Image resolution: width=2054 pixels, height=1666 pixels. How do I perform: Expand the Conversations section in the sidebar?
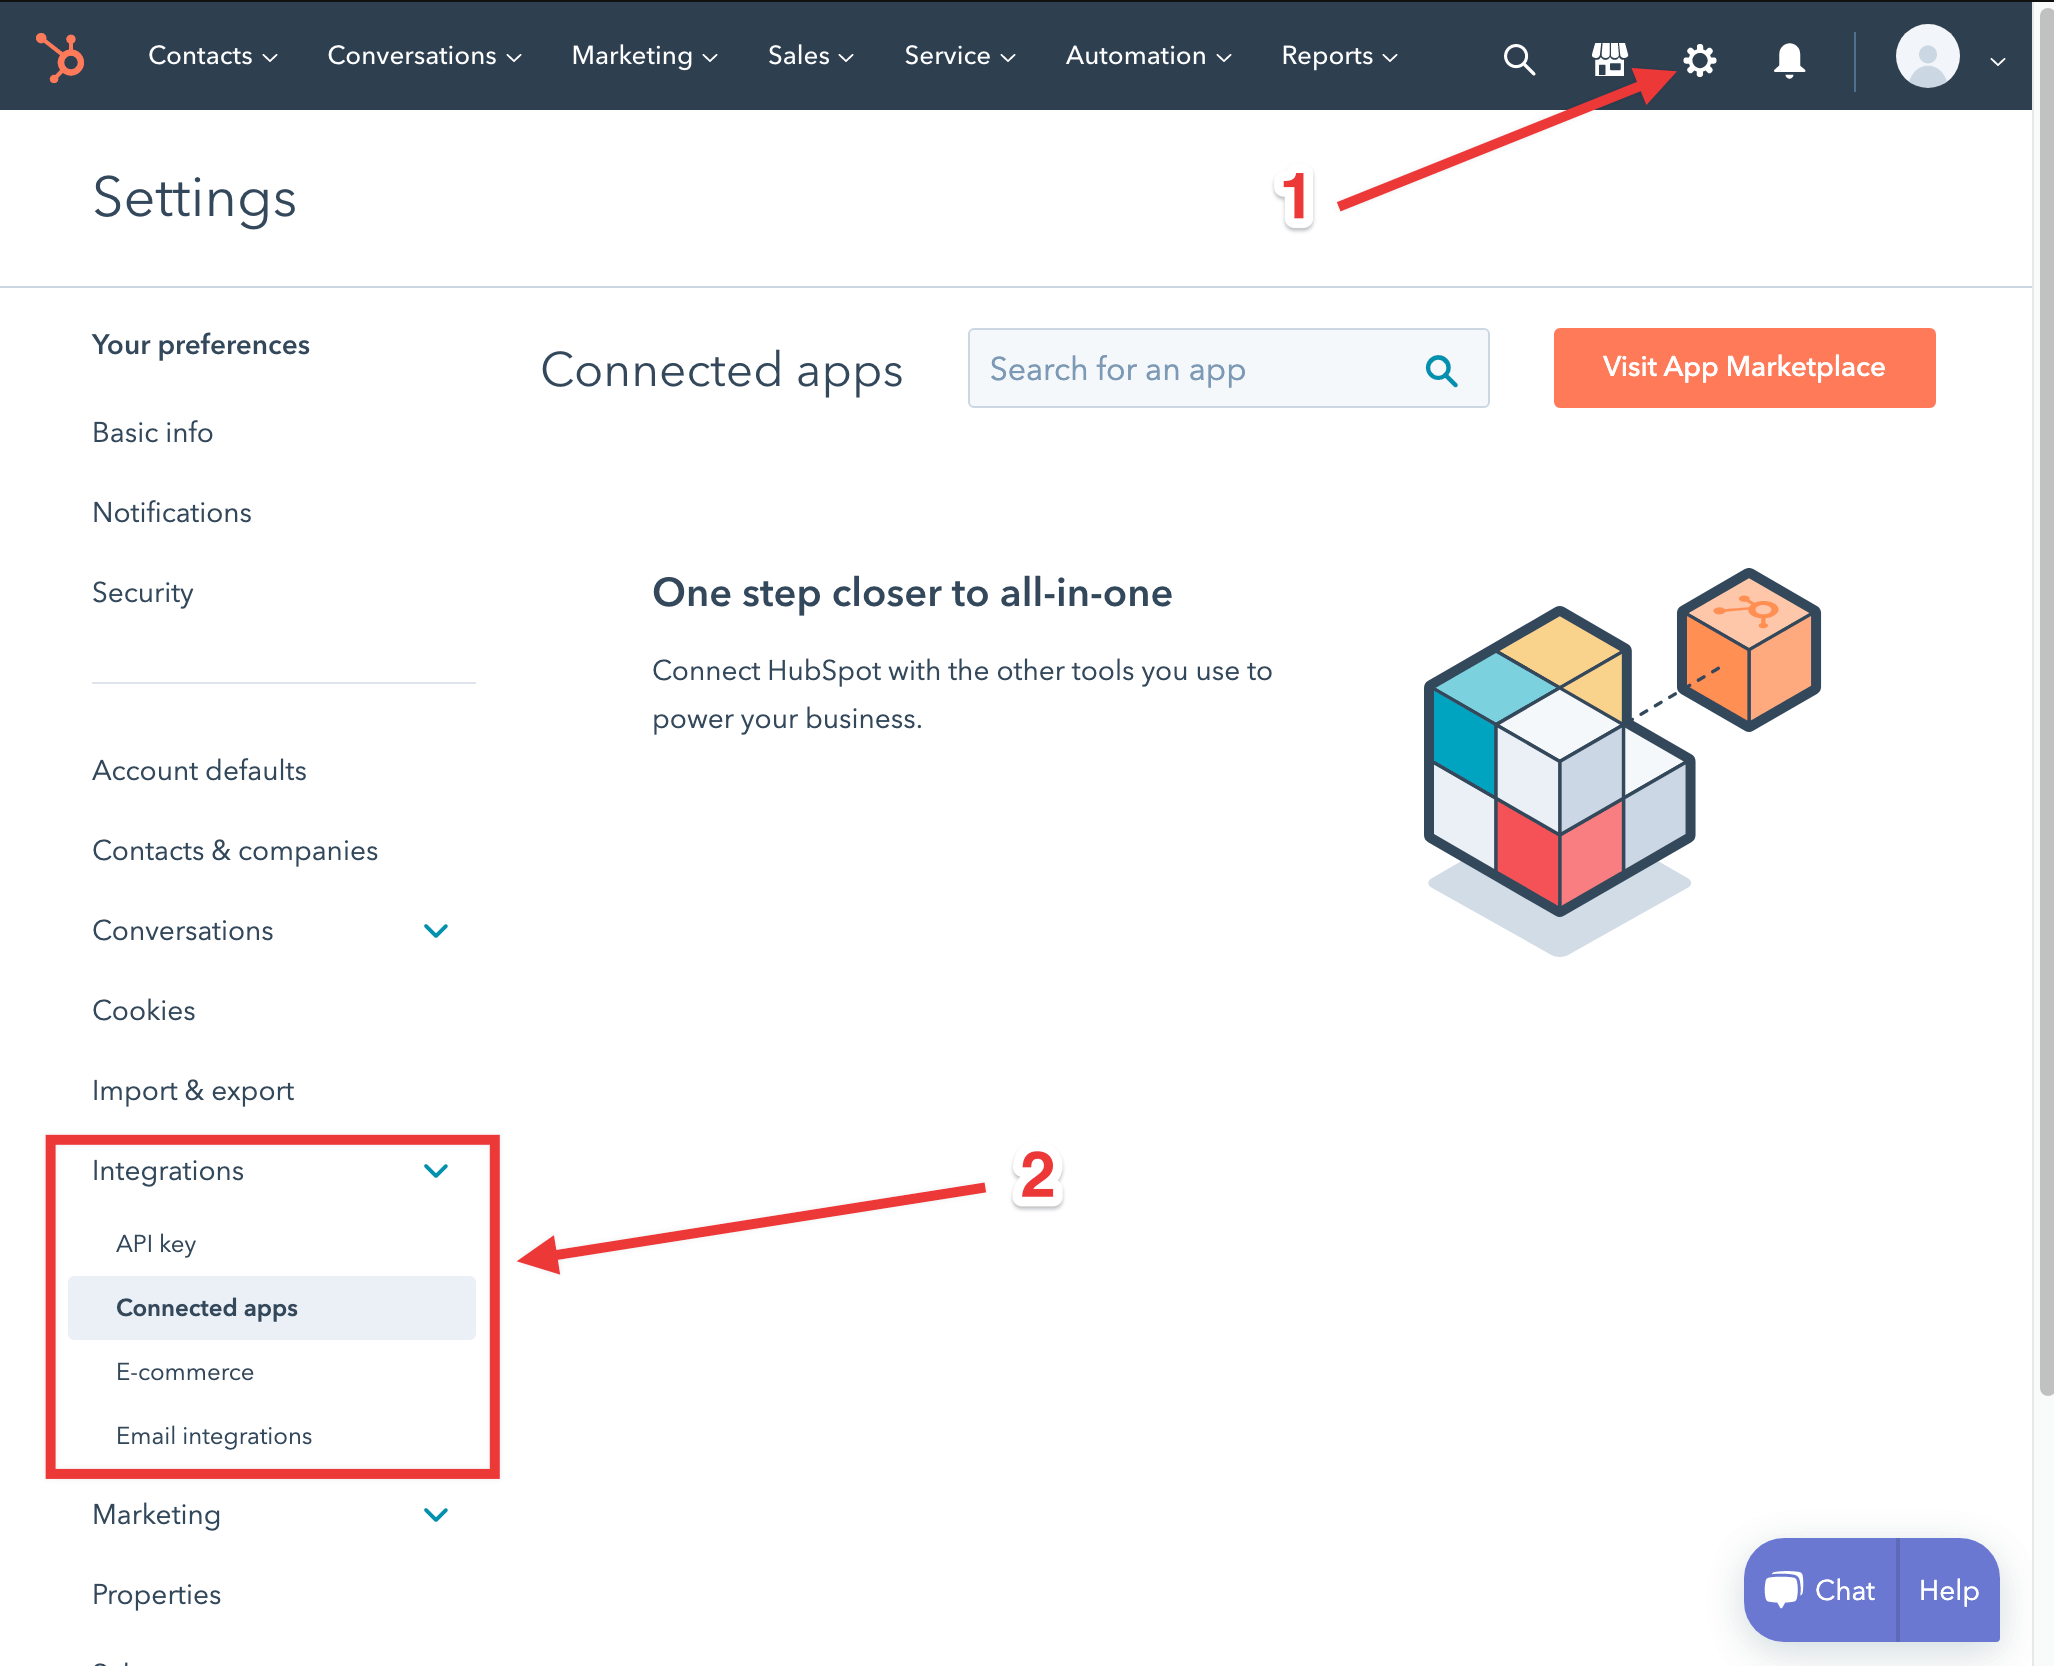coord(436,930)
